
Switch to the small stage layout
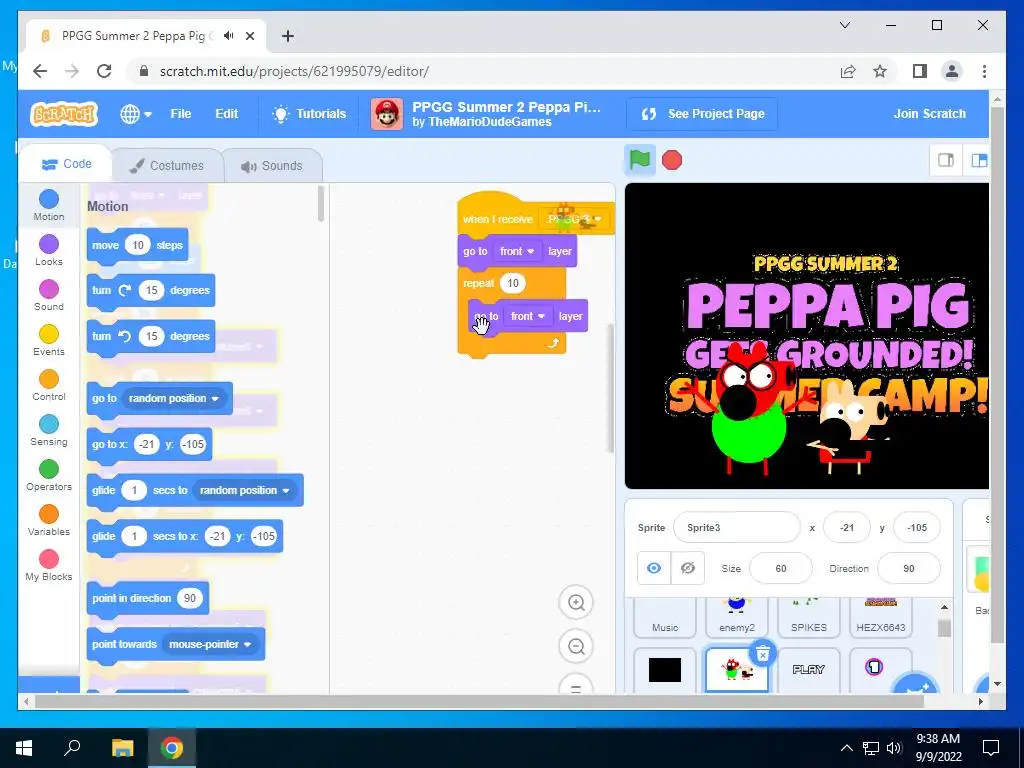point(946,160)
